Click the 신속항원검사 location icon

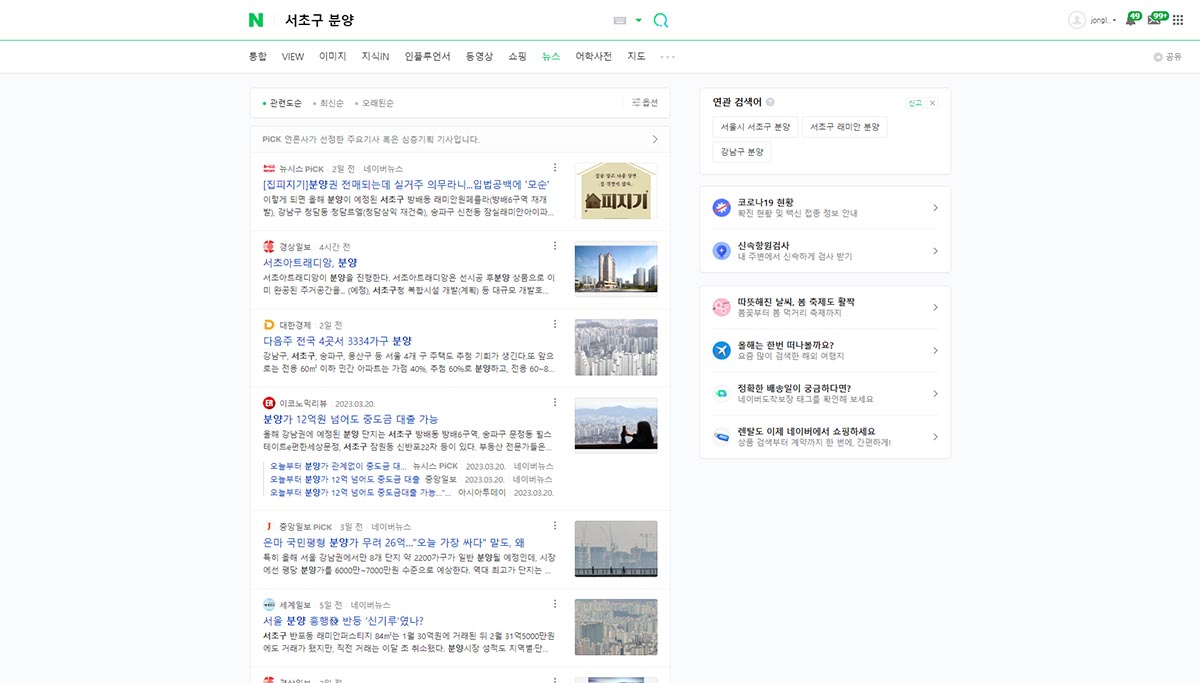tap(722, 251)
